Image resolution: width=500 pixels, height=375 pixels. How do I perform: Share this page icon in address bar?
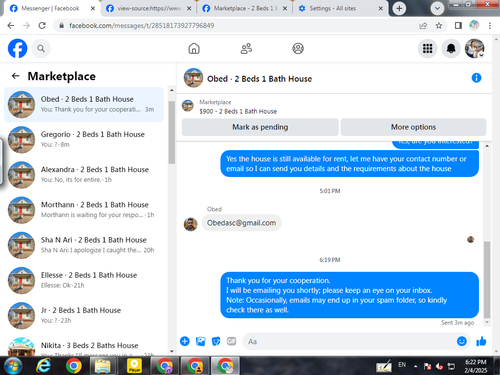coord(423,26)
